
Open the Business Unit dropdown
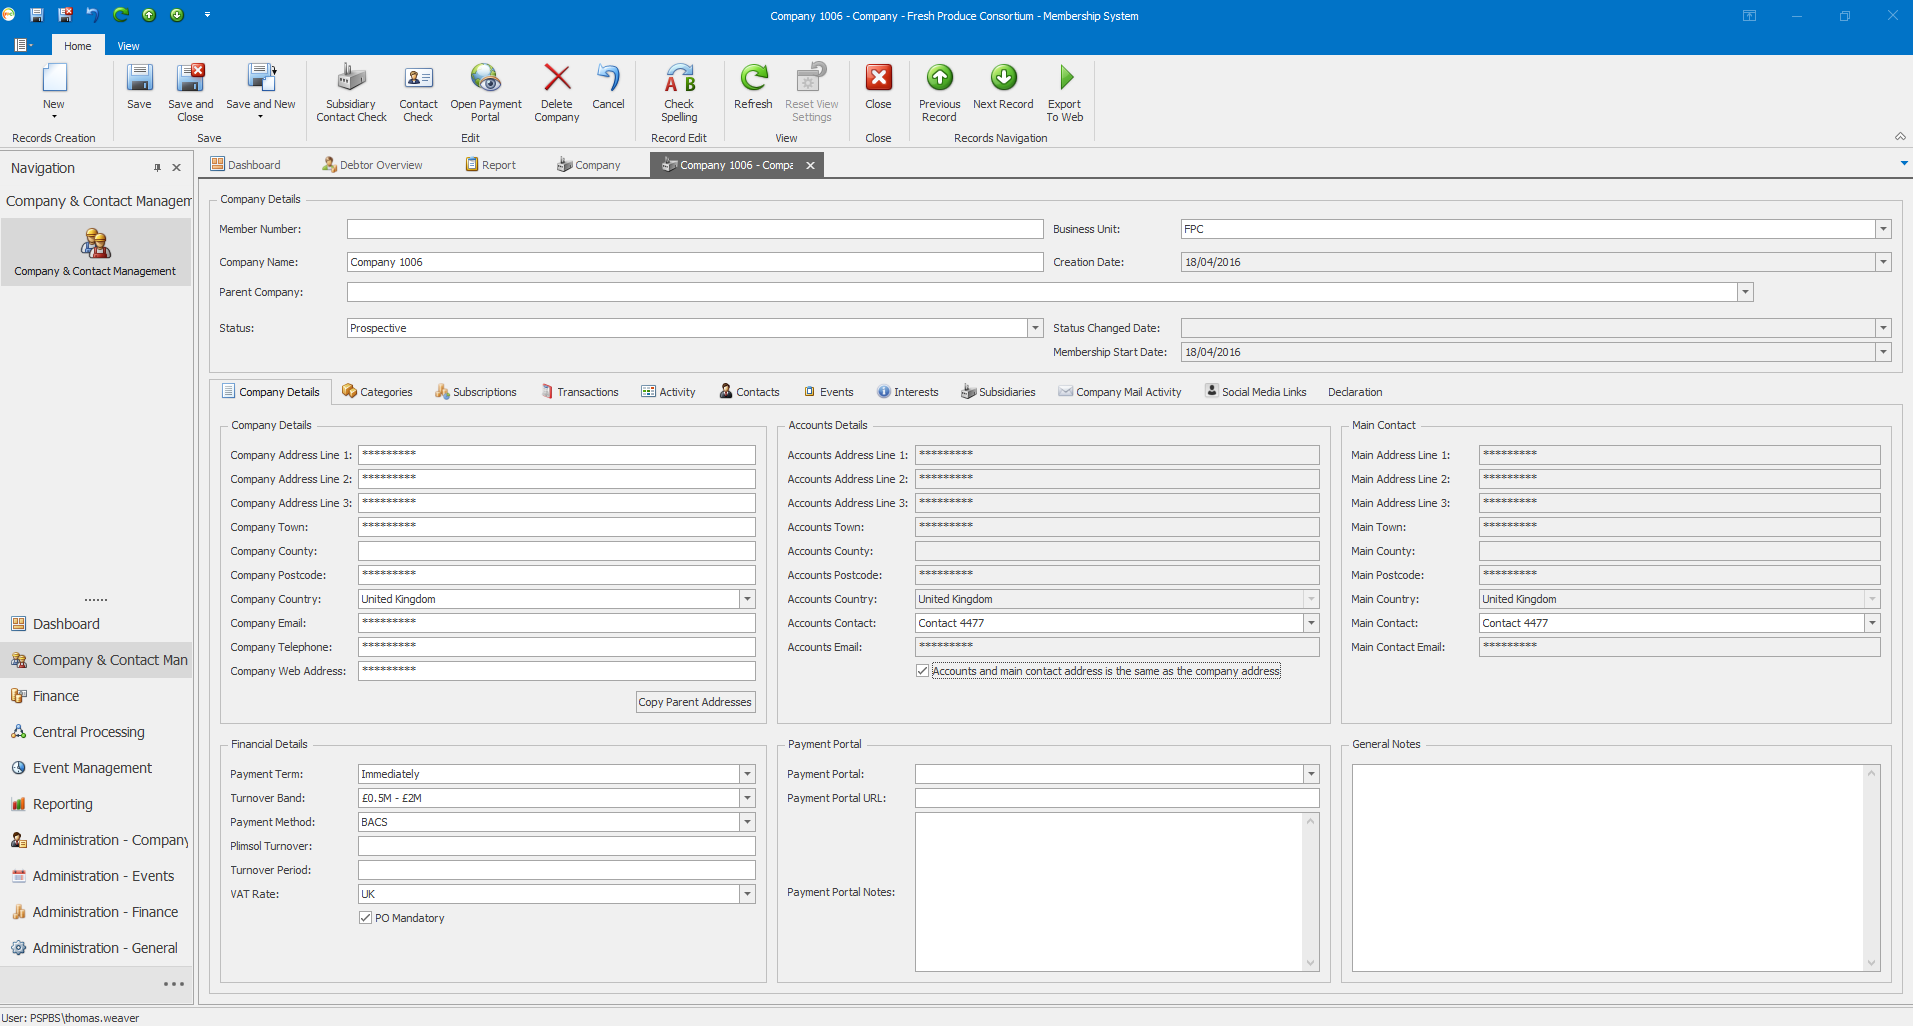click(x=1883, y=229)
